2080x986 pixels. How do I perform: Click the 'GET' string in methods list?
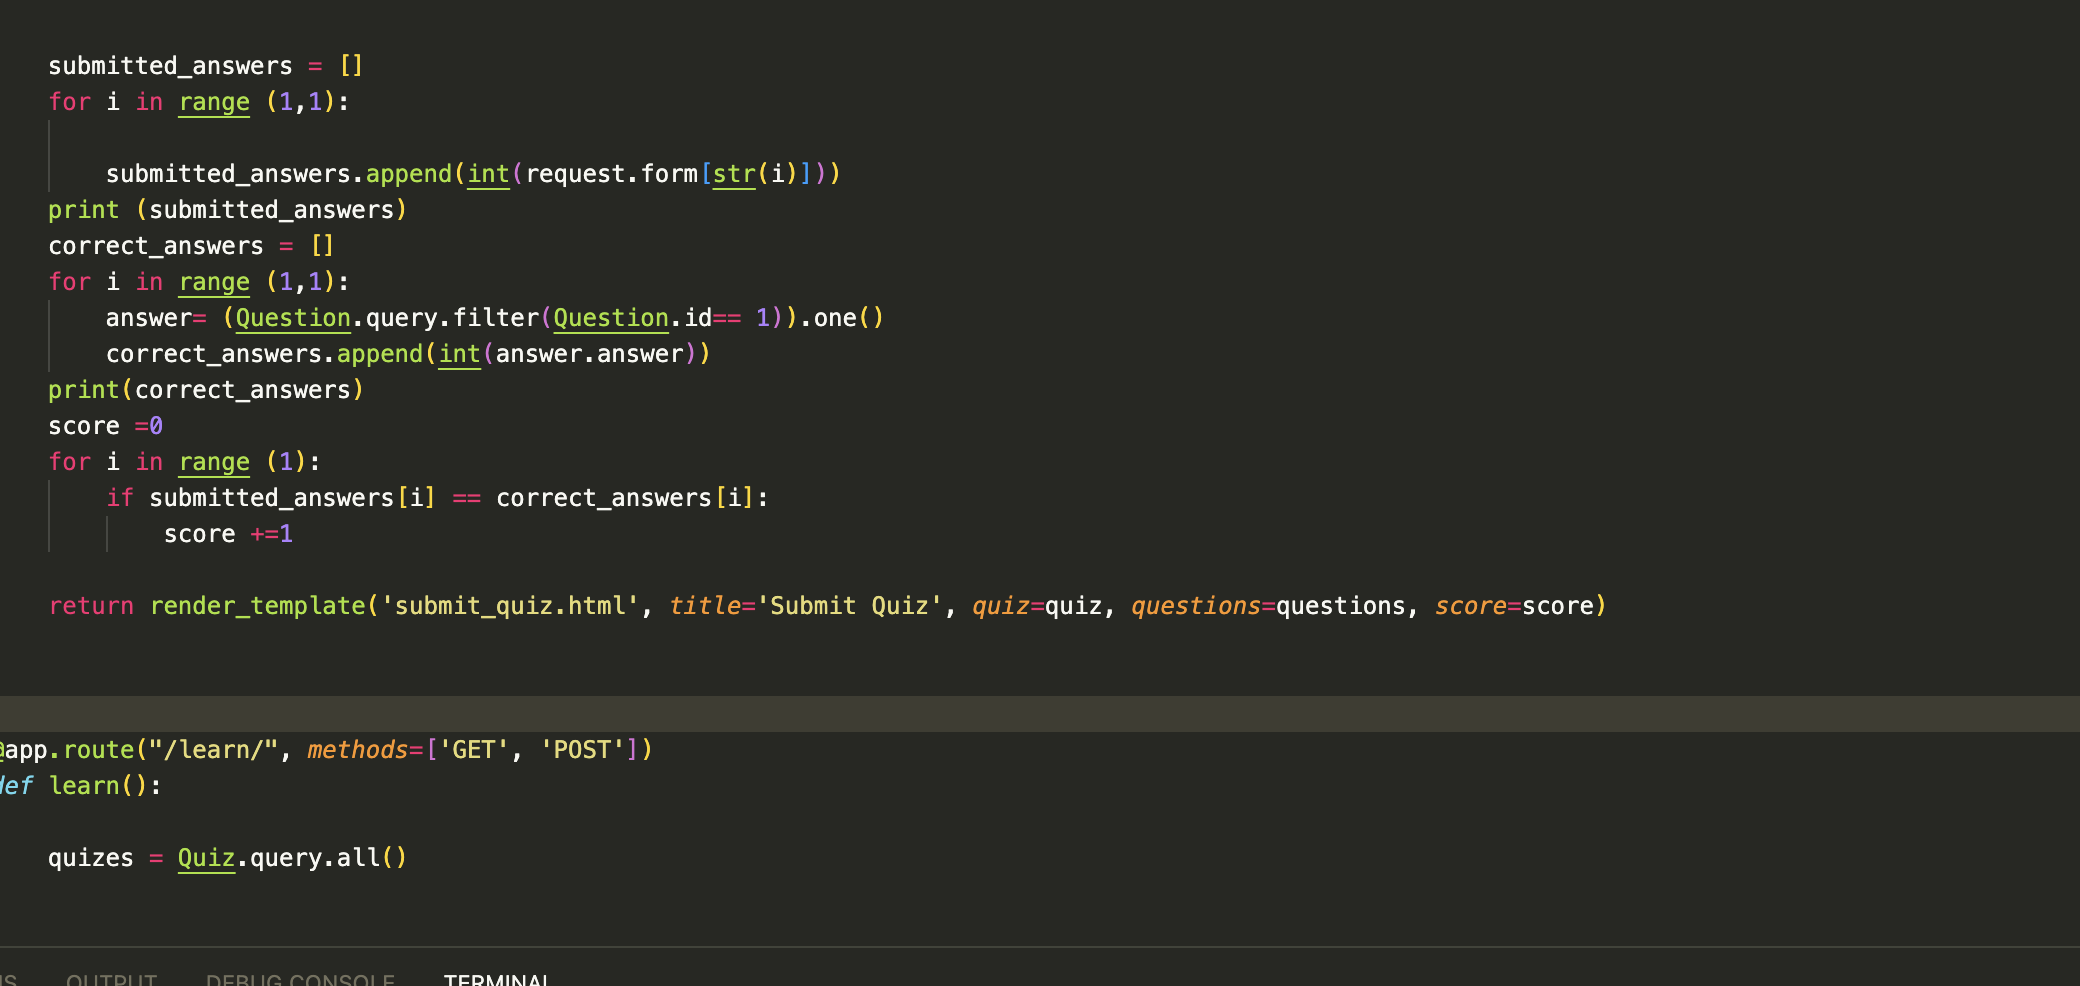point(474,750)
